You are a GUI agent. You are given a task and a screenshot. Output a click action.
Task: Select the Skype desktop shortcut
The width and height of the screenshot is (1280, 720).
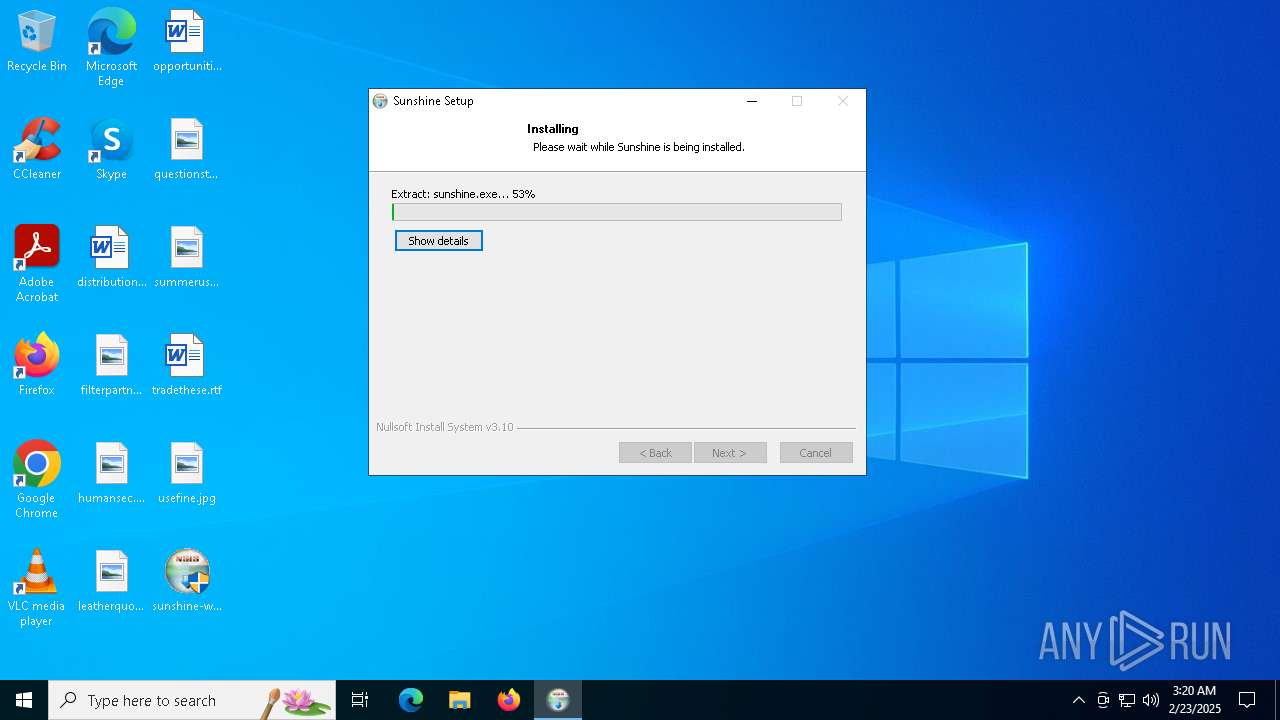tap(111, 150)
